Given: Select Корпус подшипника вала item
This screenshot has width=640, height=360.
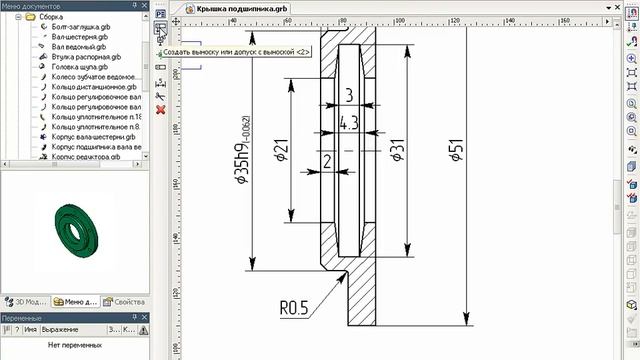Looking at the screenshot, I should click(96, 147).
